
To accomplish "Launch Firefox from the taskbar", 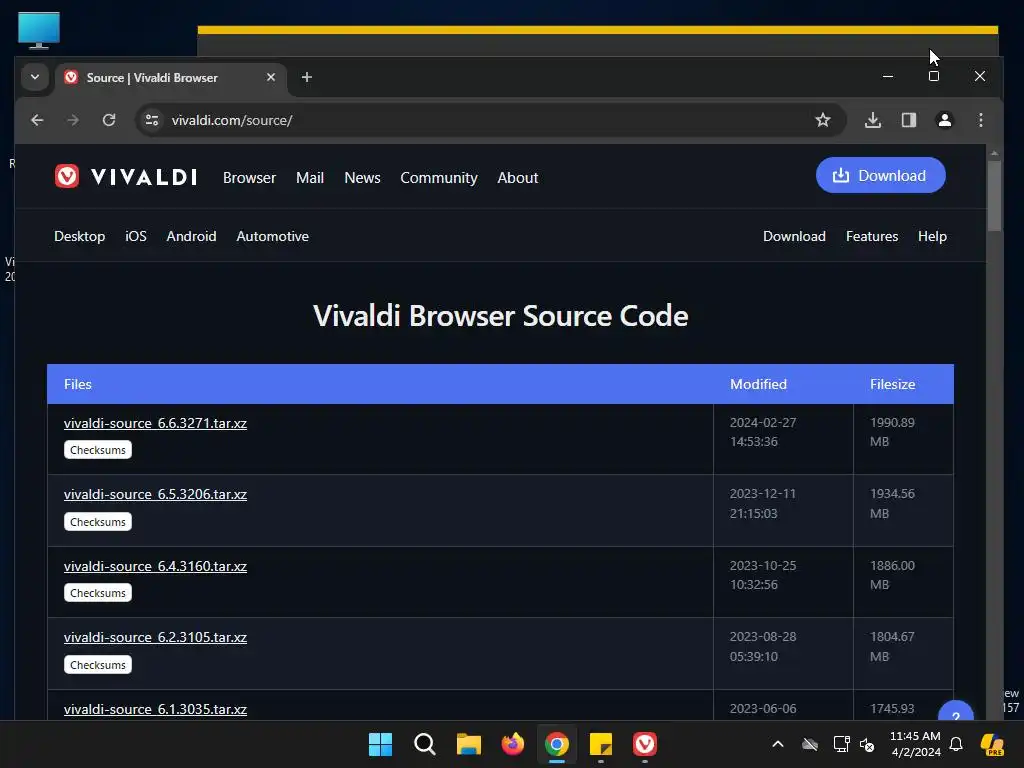I will click(x=513, y=744).
